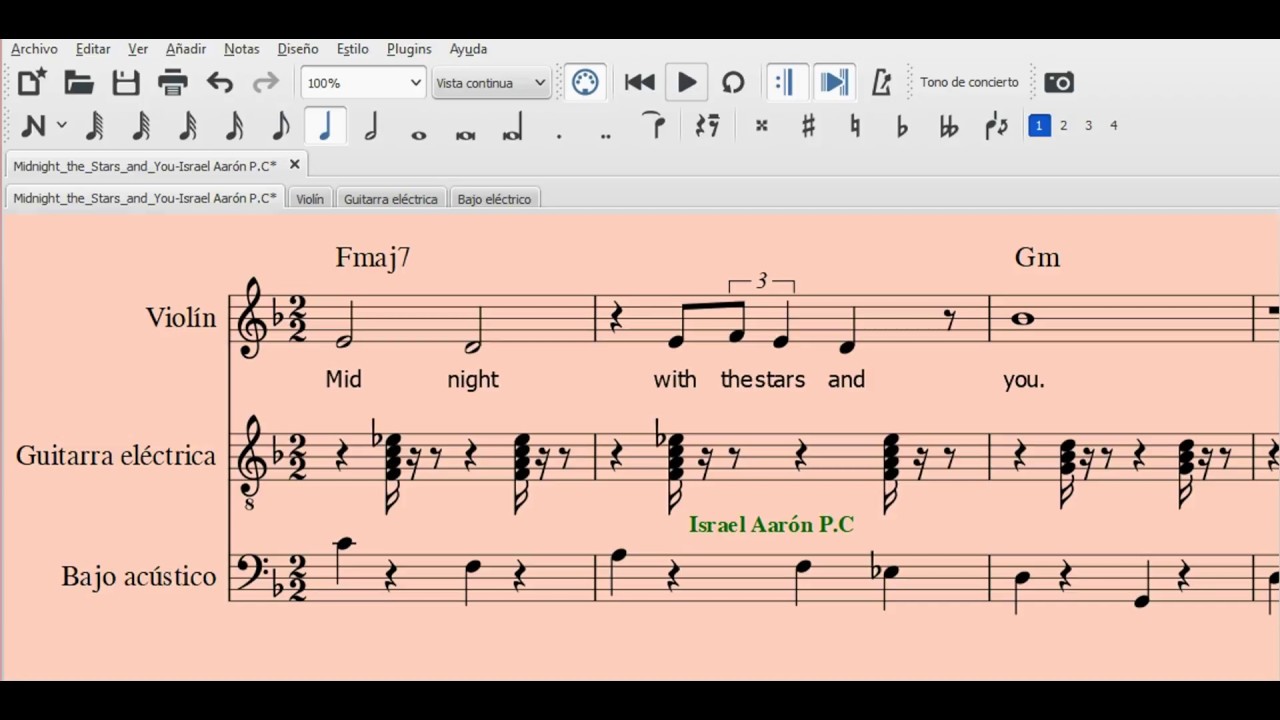Screen dimensions: 1280x720
Task: Toggle pan score during playback
Action: pos(833,82)
